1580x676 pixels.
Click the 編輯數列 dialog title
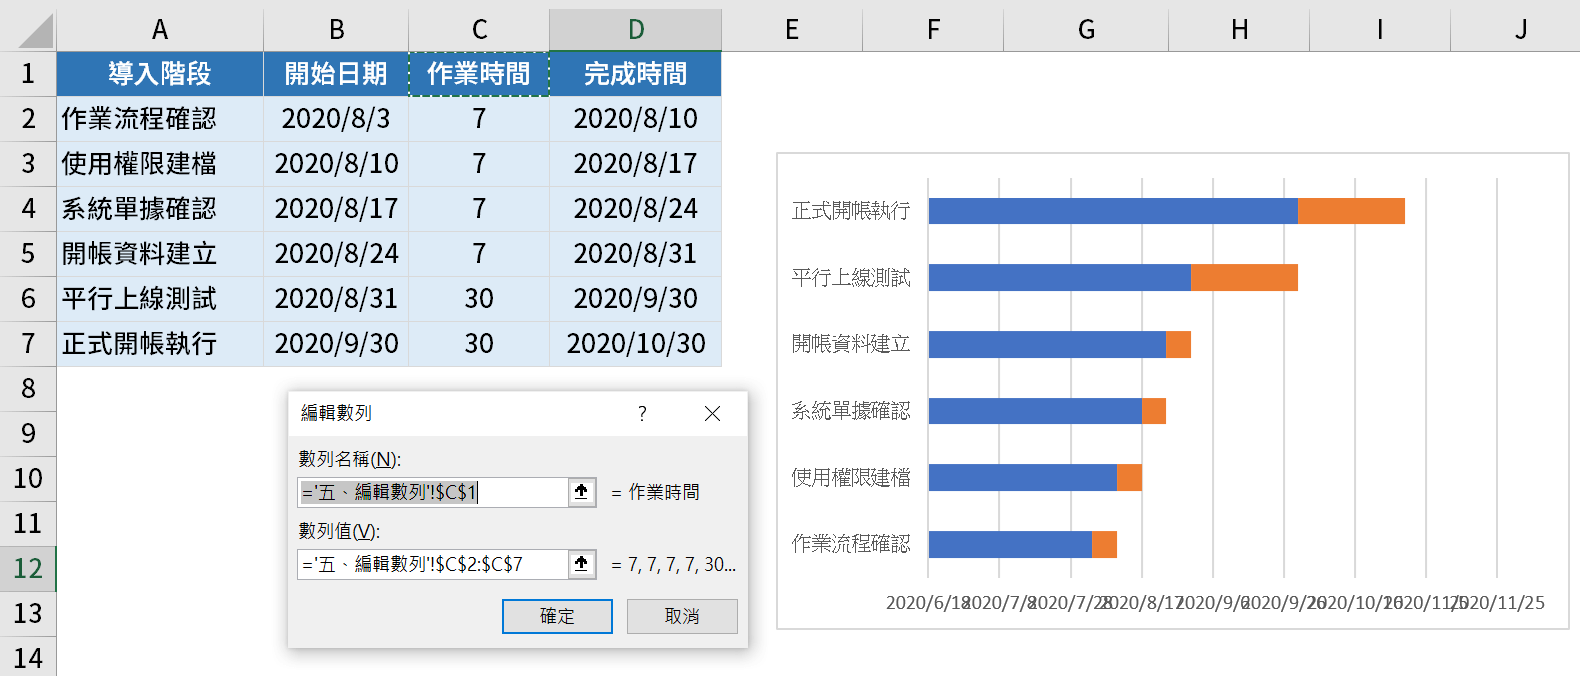[x=336, y=413]
